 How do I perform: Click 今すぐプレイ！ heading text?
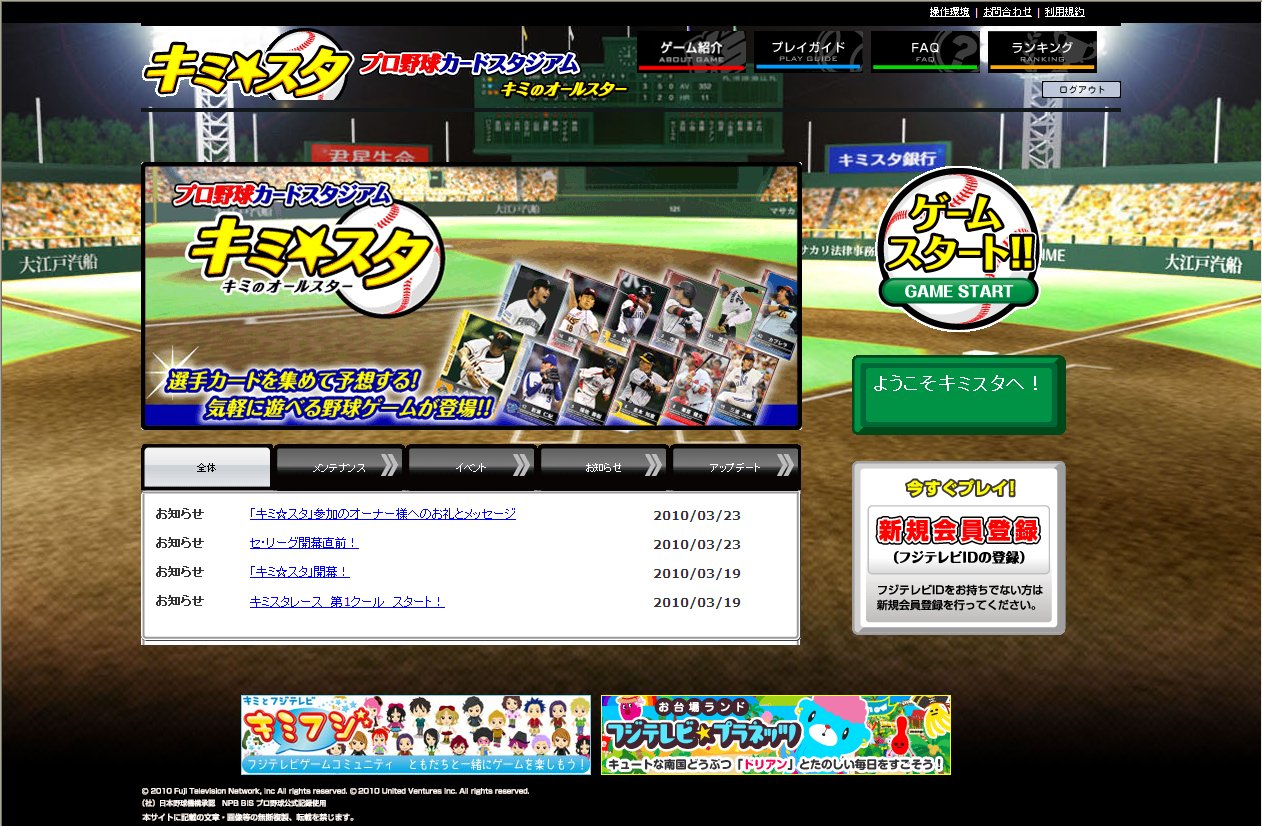point(960,489)
